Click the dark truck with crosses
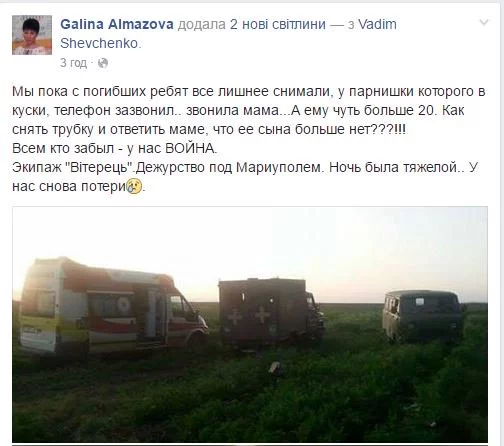Image resolution: width=504 pixels, height=446 pixels. (x=271, y=312)
